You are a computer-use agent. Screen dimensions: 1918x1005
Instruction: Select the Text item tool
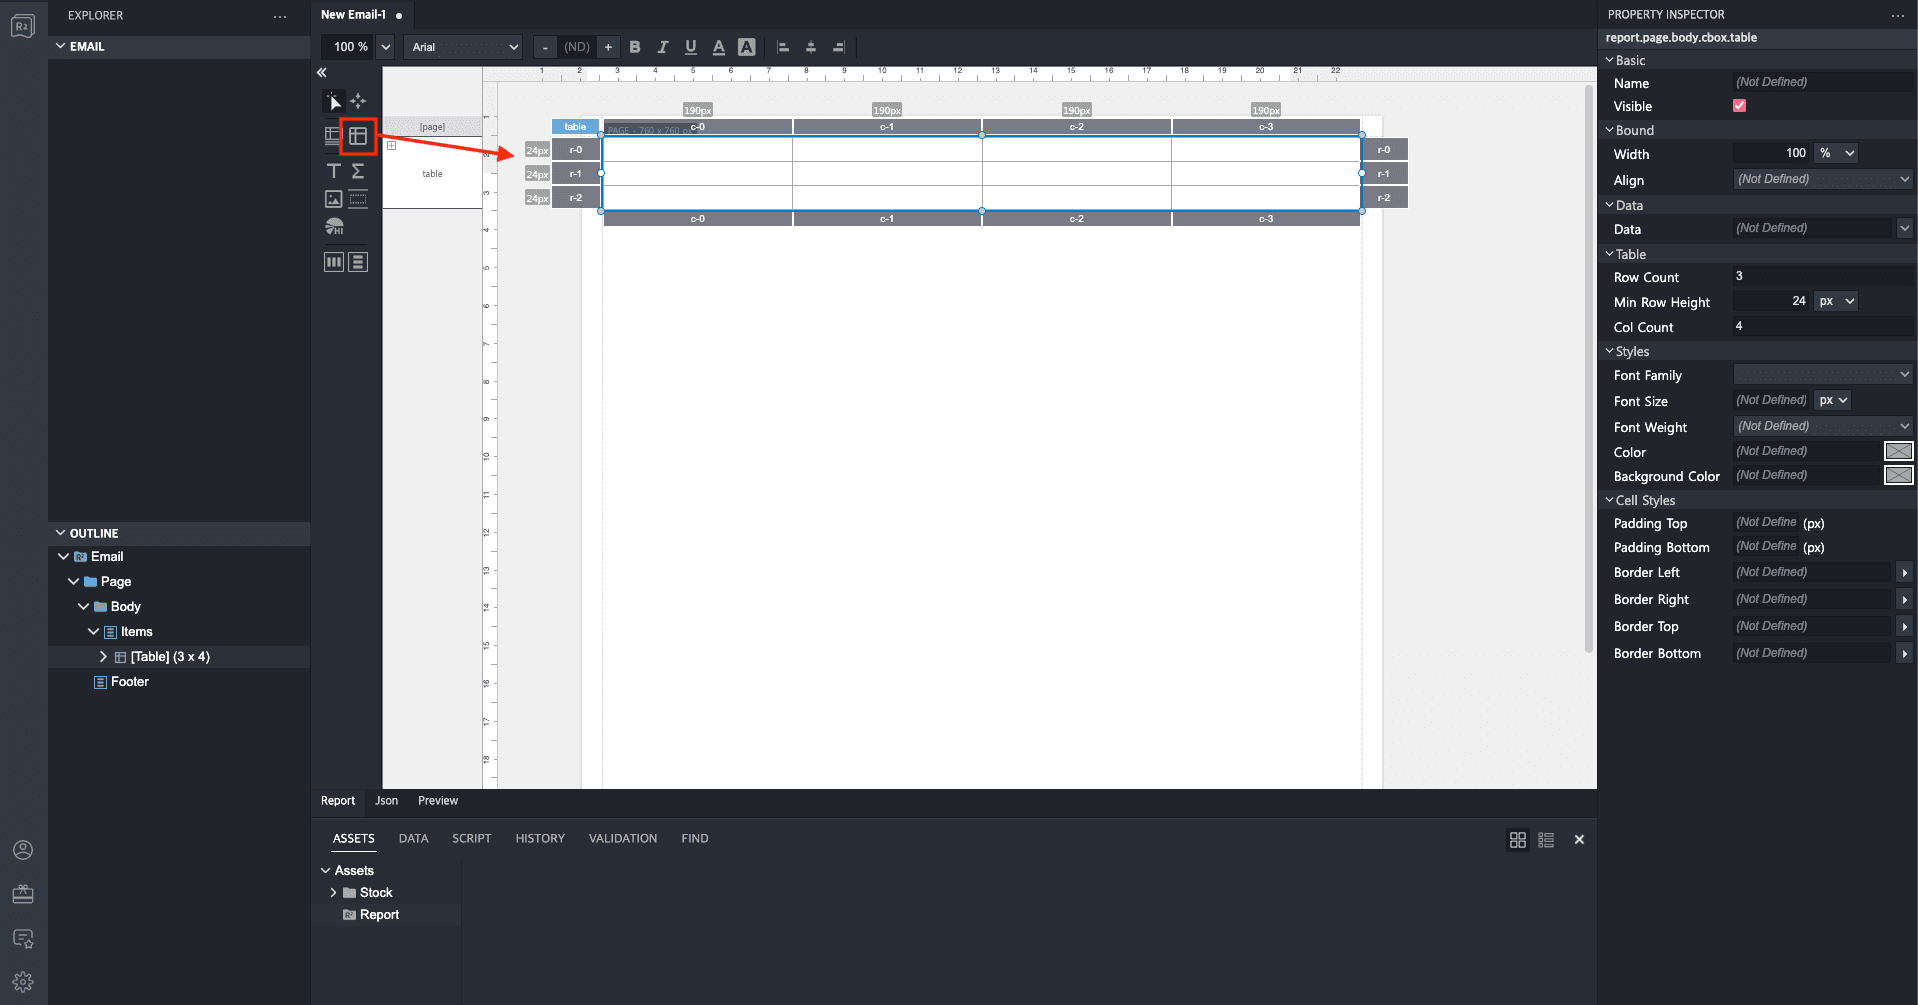pos(334,171)
